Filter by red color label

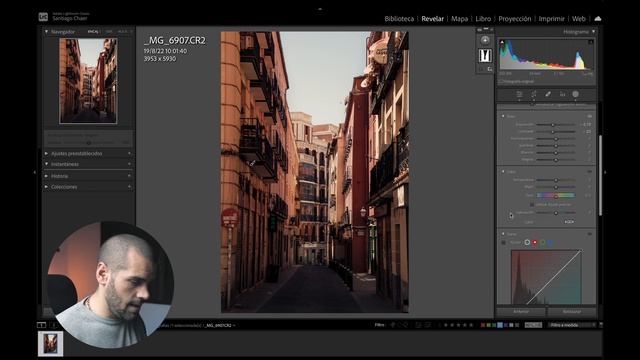483,325
